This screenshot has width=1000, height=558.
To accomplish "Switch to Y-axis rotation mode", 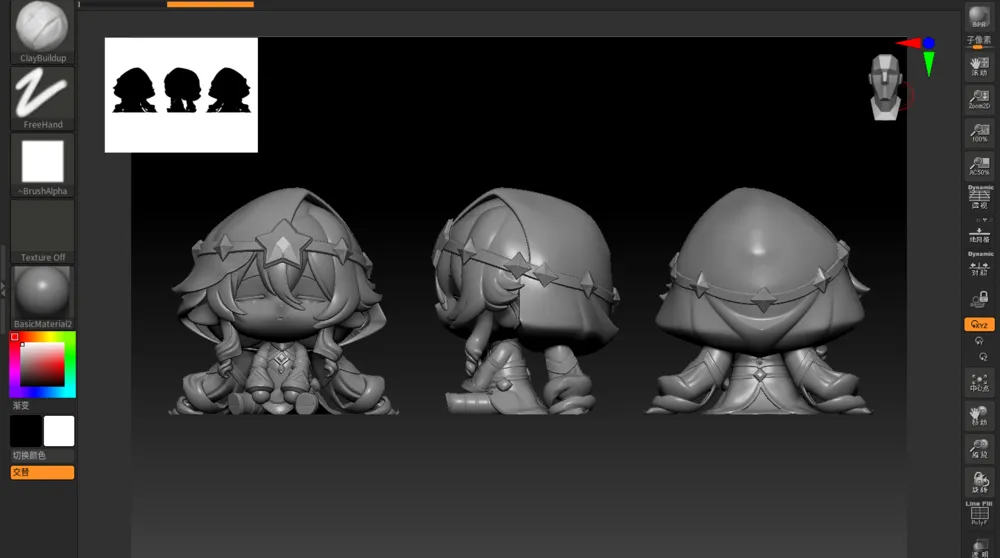I will coord(979,341).
